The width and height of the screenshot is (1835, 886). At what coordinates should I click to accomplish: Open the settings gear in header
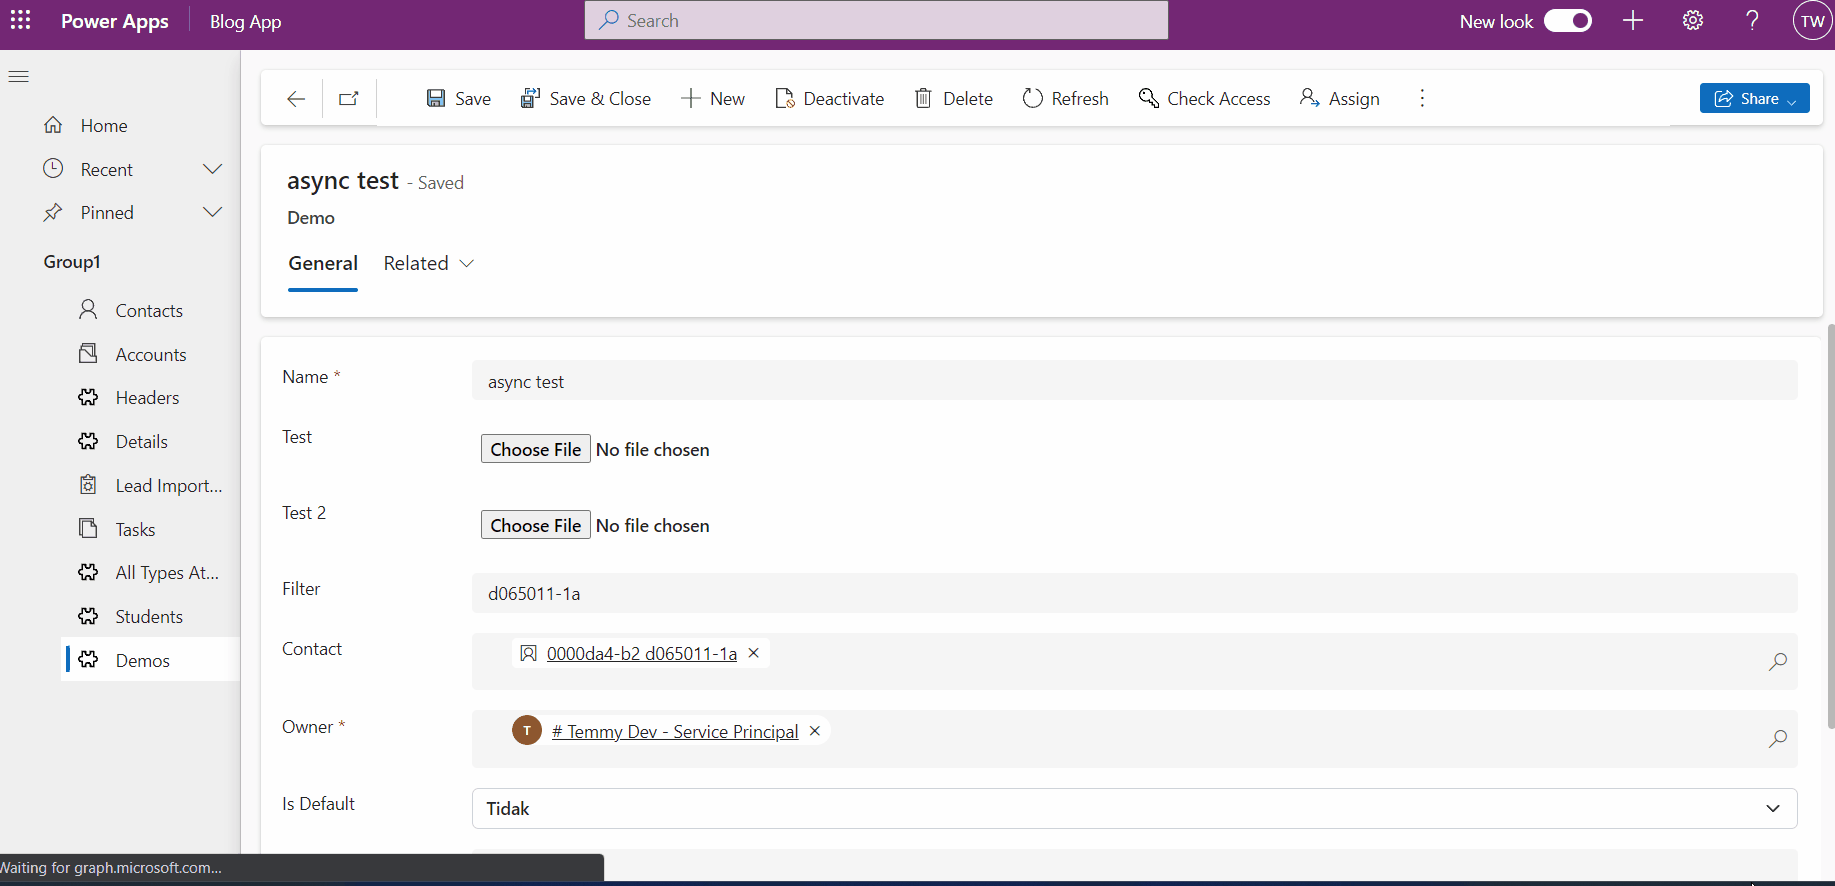tap(1692, 20)
